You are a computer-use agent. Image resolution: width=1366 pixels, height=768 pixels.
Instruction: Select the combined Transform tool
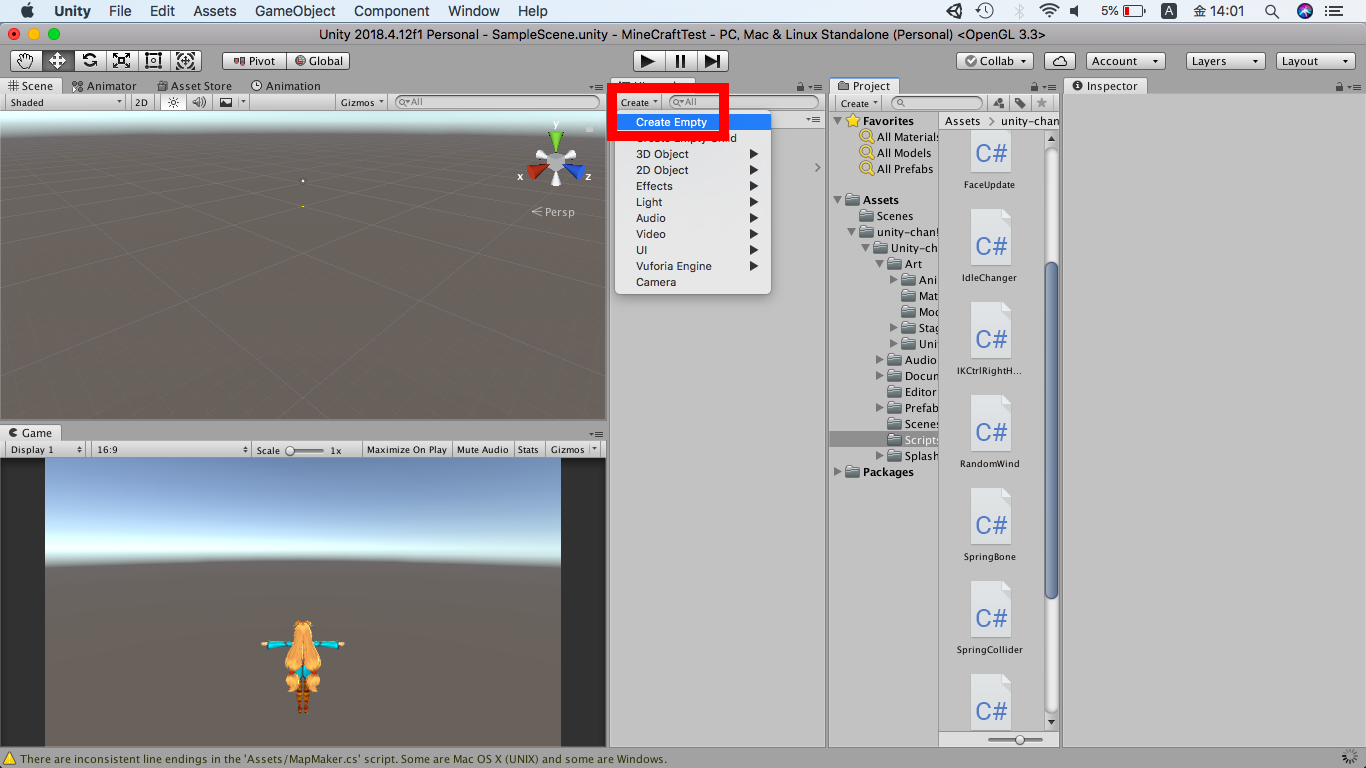(x=186, y=61)
